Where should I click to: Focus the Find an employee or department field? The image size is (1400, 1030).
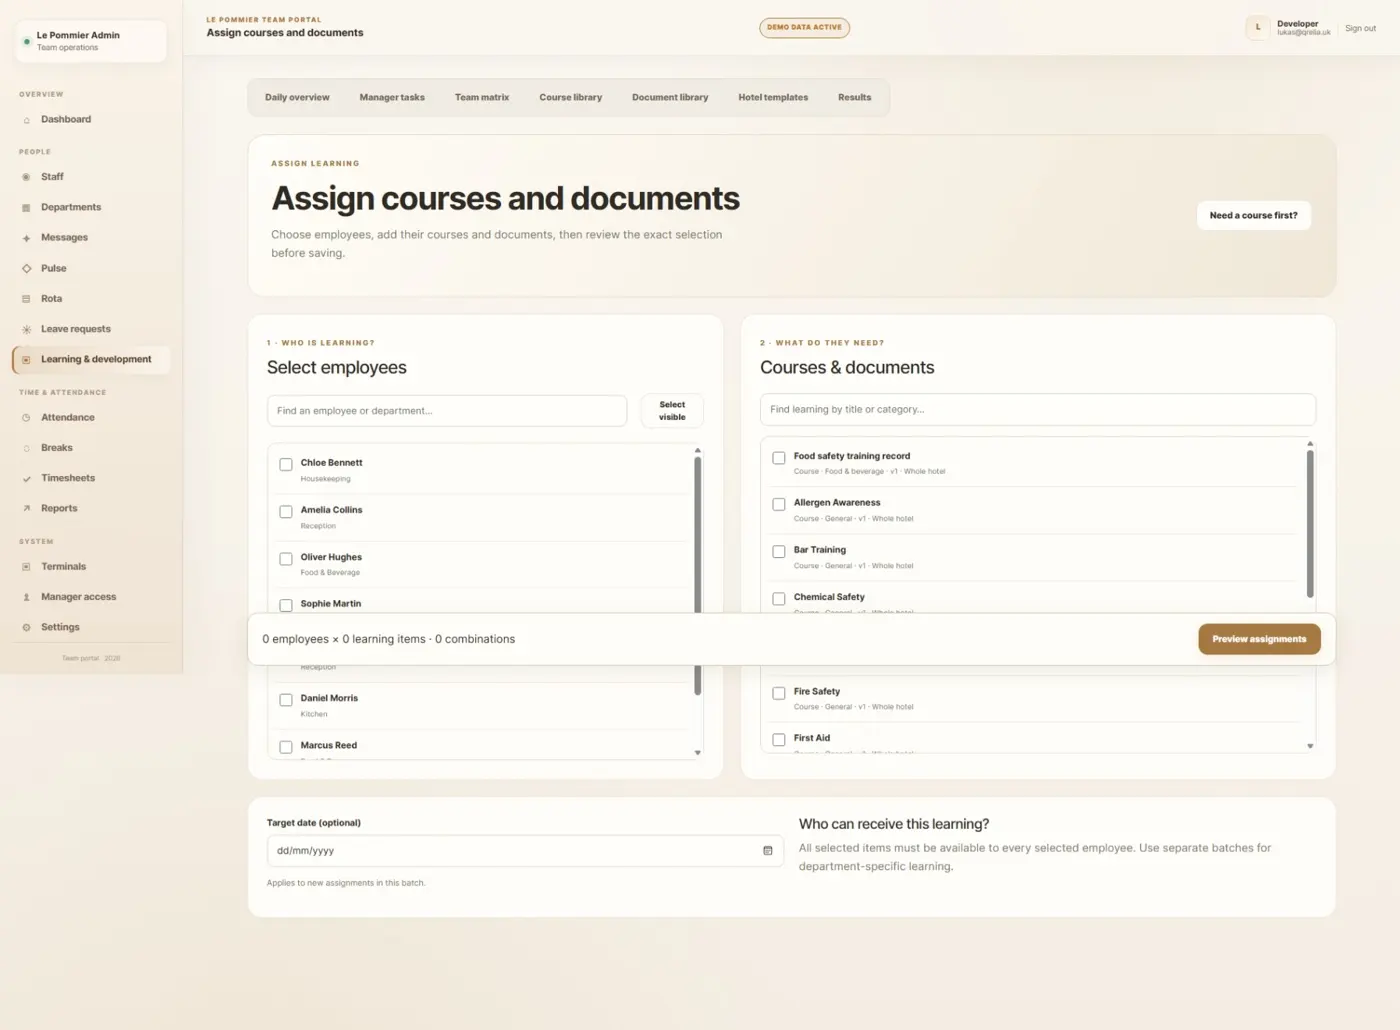447,411
